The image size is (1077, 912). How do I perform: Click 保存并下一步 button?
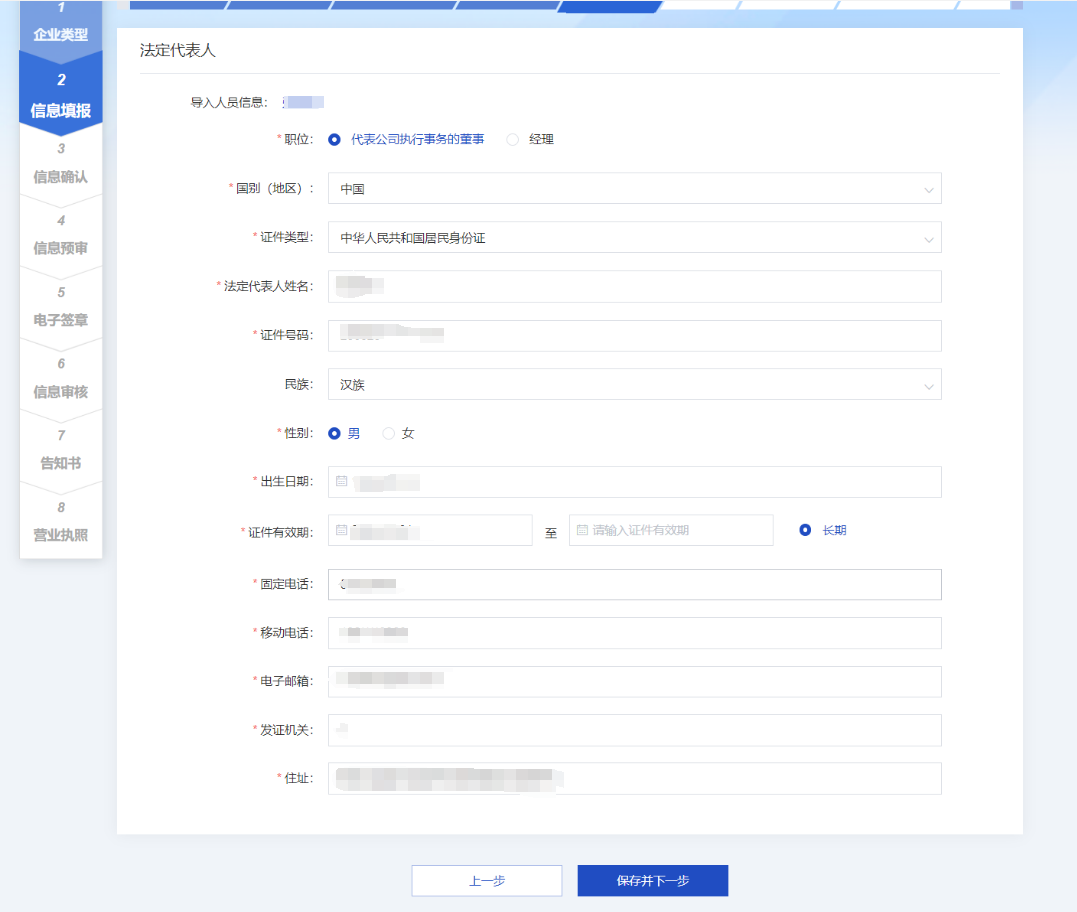[x=652, y=881]
